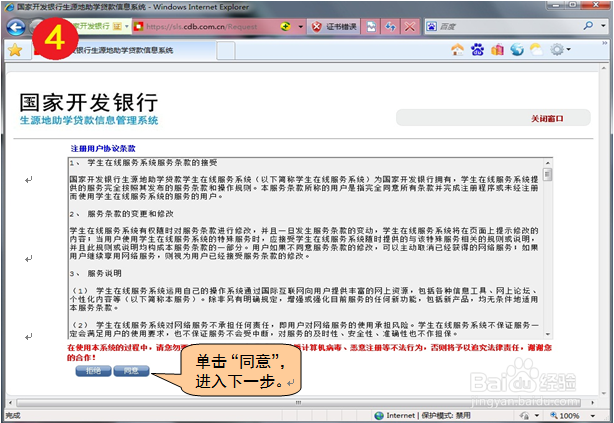Click the 注册用户协议条款 heading
The height and width of the screenshot is (423, 614).
pyautogui.click(x=103, y=148)
